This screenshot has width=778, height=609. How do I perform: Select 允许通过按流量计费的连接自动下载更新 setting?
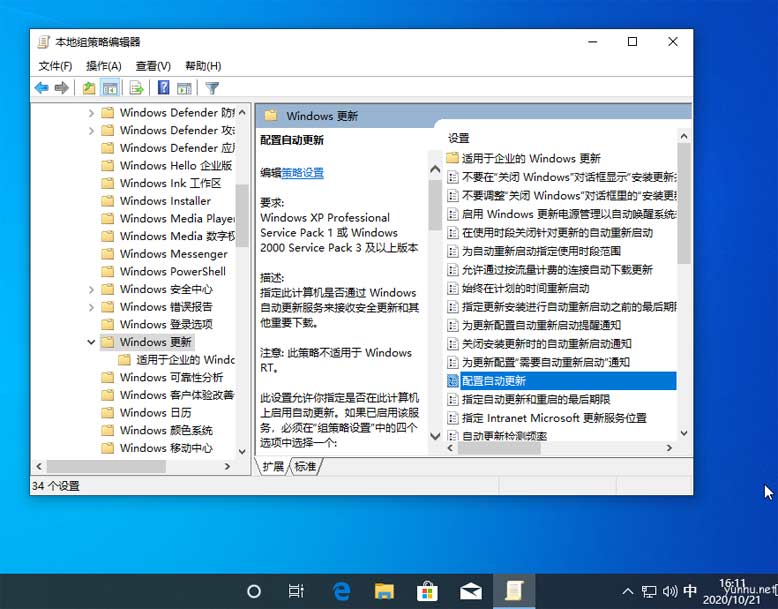[x=550, y=270]
